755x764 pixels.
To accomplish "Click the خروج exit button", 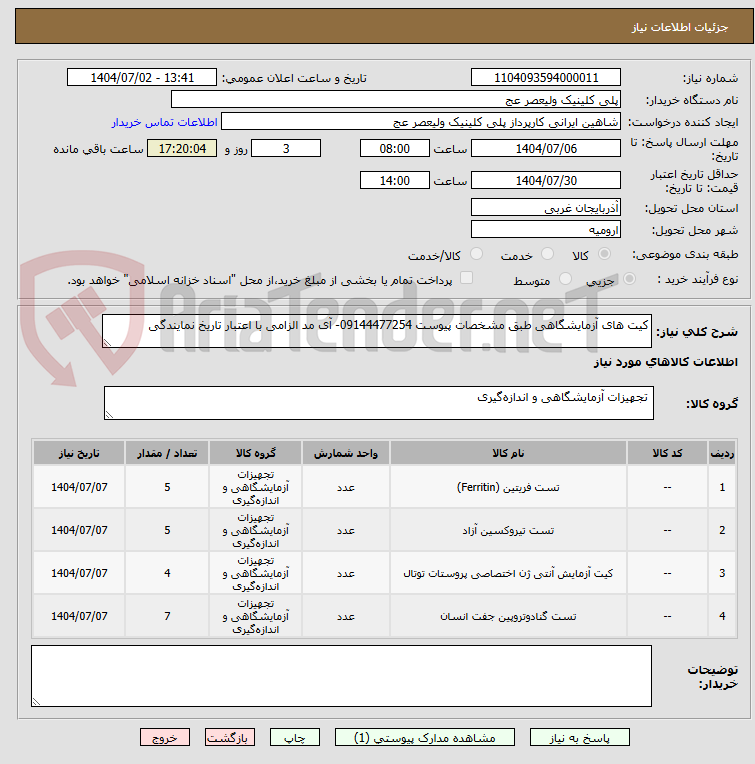I will pyautogui.click(x=165, y=737).
